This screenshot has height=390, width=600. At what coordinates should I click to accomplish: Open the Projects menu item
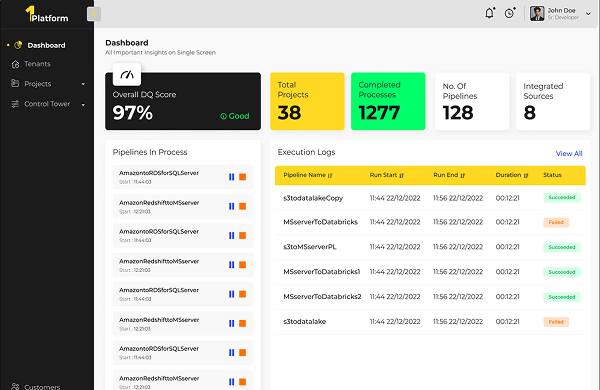tap(38, 84)
